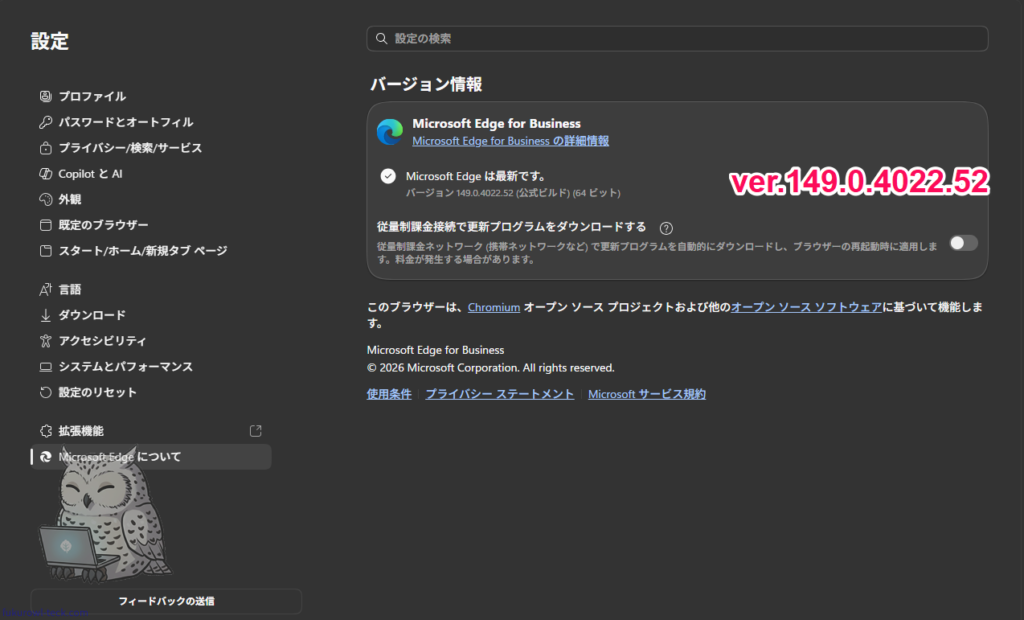Click the Microsoft Edge は最新です。 status text
Viewport: 1024px width, 620px height.
point(475,176)
